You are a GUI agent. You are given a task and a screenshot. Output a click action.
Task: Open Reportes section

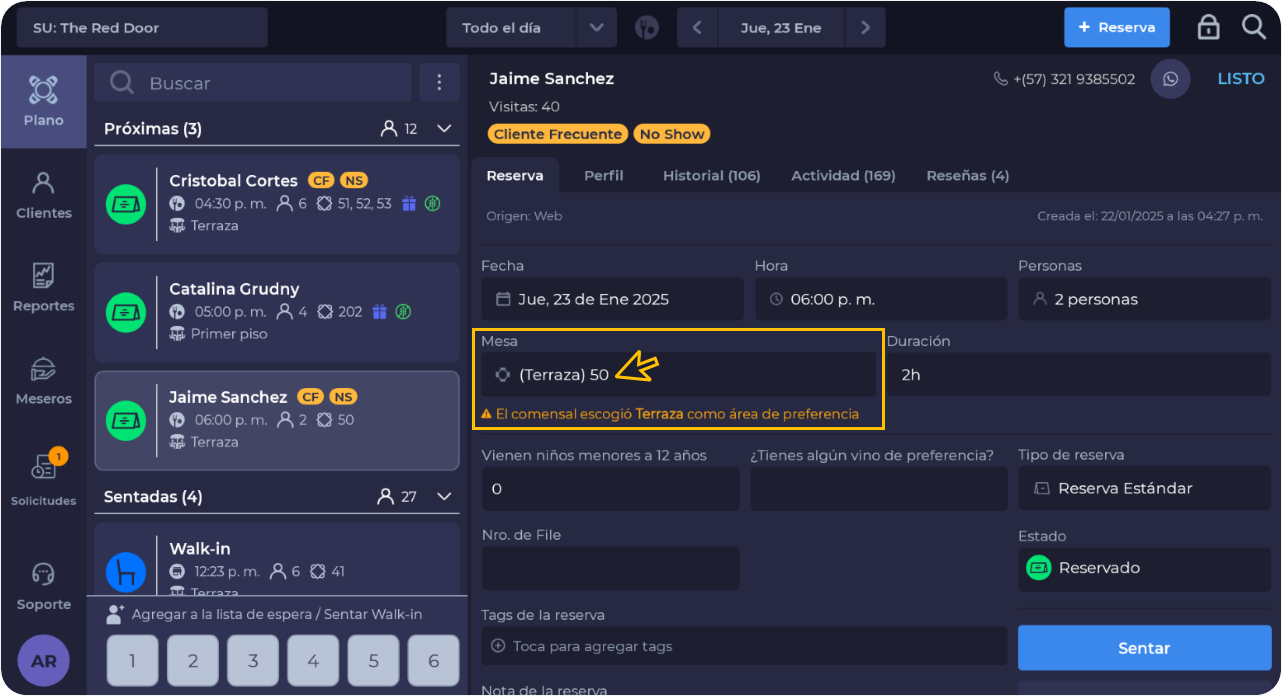tap(43, 288)
